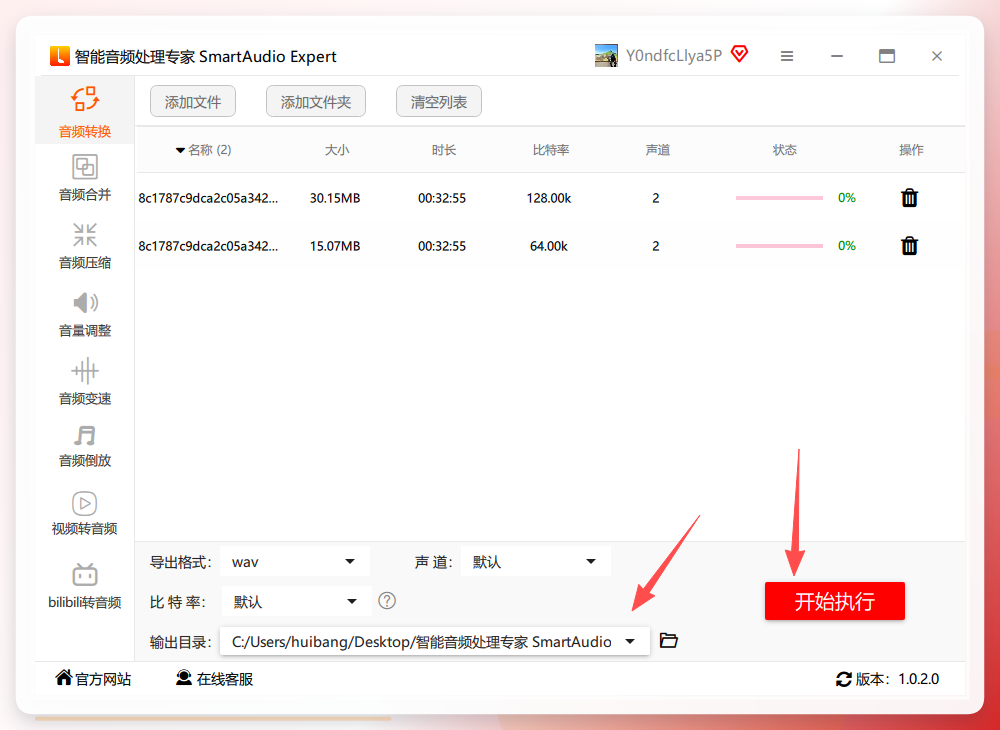The image size is (1000, 730).
Task: Click the username Y0ndfcLlya5P
Action: tap(674, 55)
